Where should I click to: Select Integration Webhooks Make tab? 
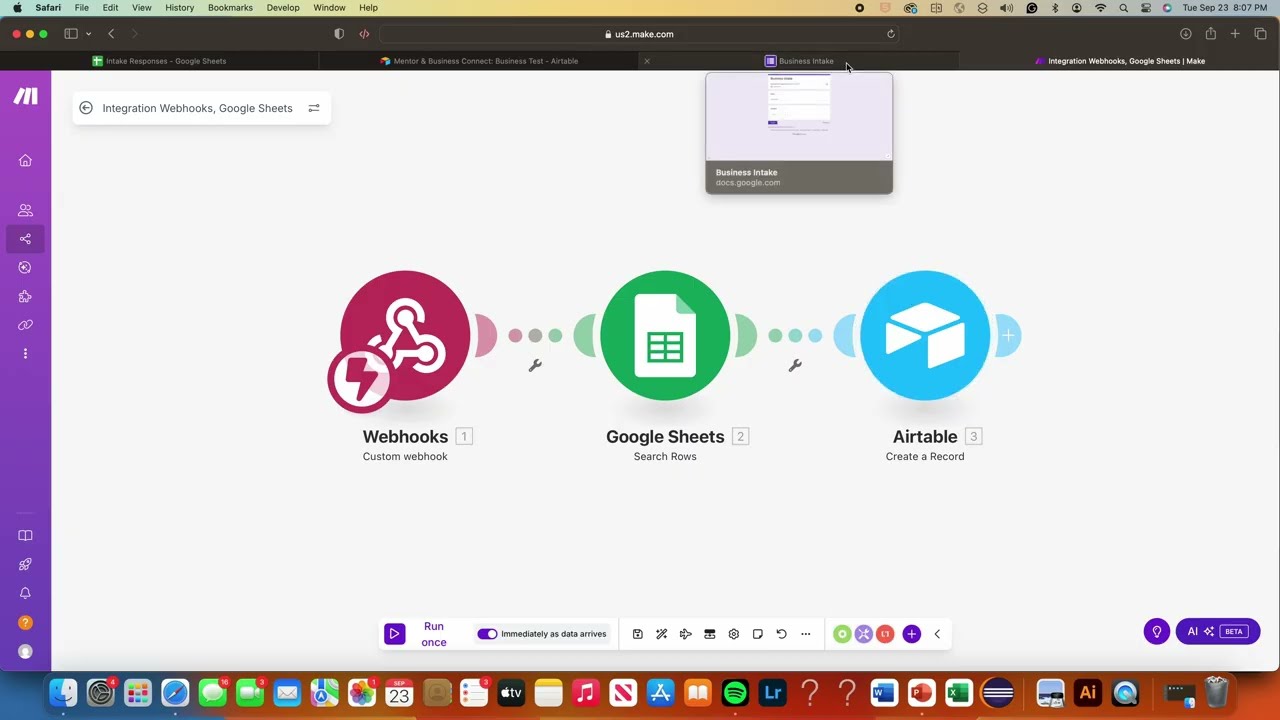tap(1119, 61)
